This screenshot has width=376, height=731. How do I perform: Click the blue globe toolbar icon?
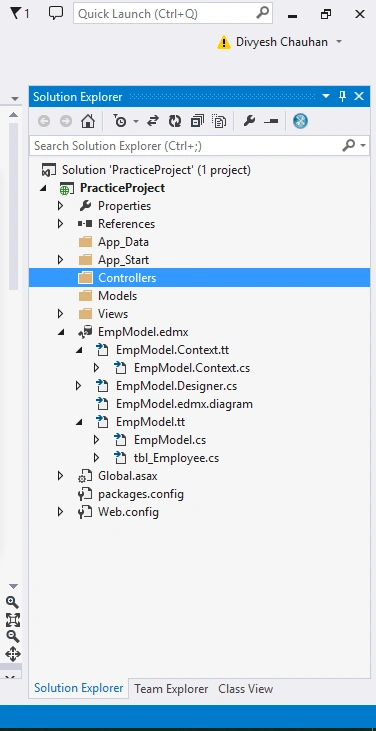[301, 122]
